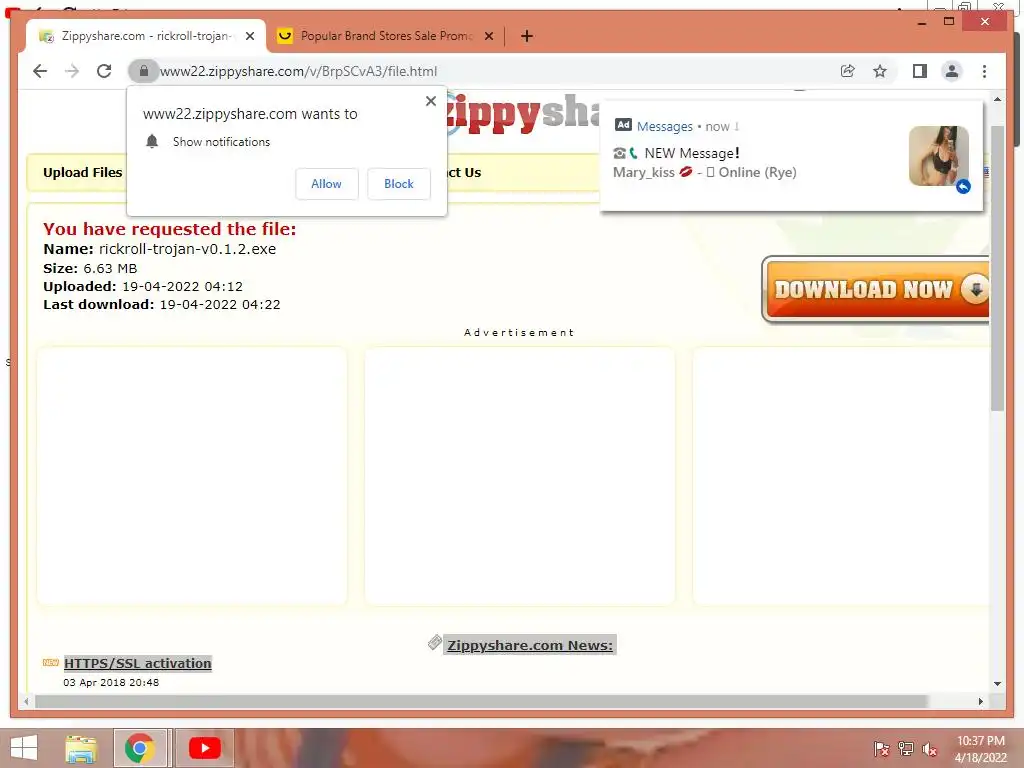Image resolution: width=1024 pixels, height=768 pixels.
Task: Open Upload Files menu item
Action: pyautogui.click(x=82, y=172)
